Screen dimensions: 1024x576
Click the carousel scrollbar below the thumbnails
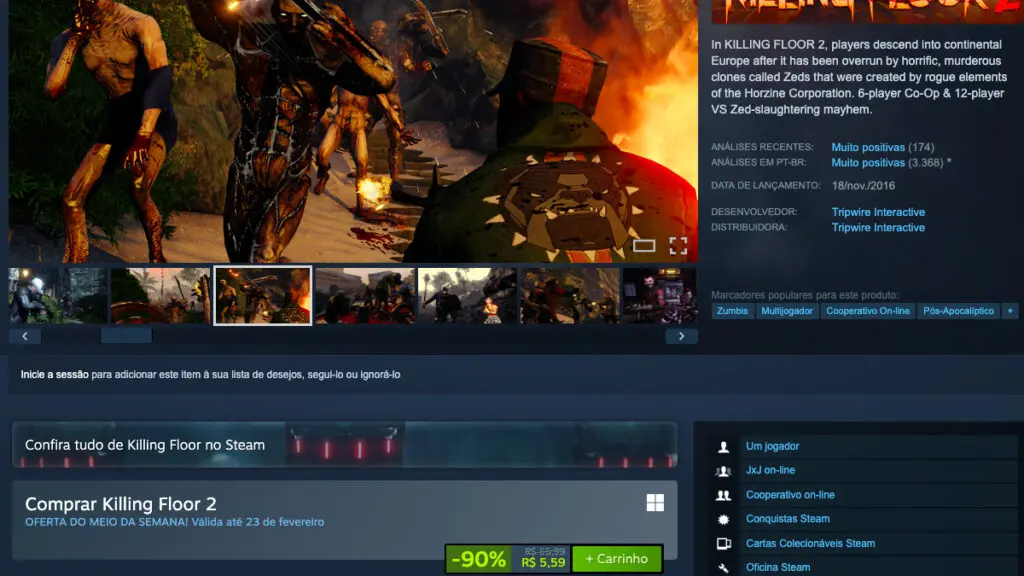pos(126,336)
